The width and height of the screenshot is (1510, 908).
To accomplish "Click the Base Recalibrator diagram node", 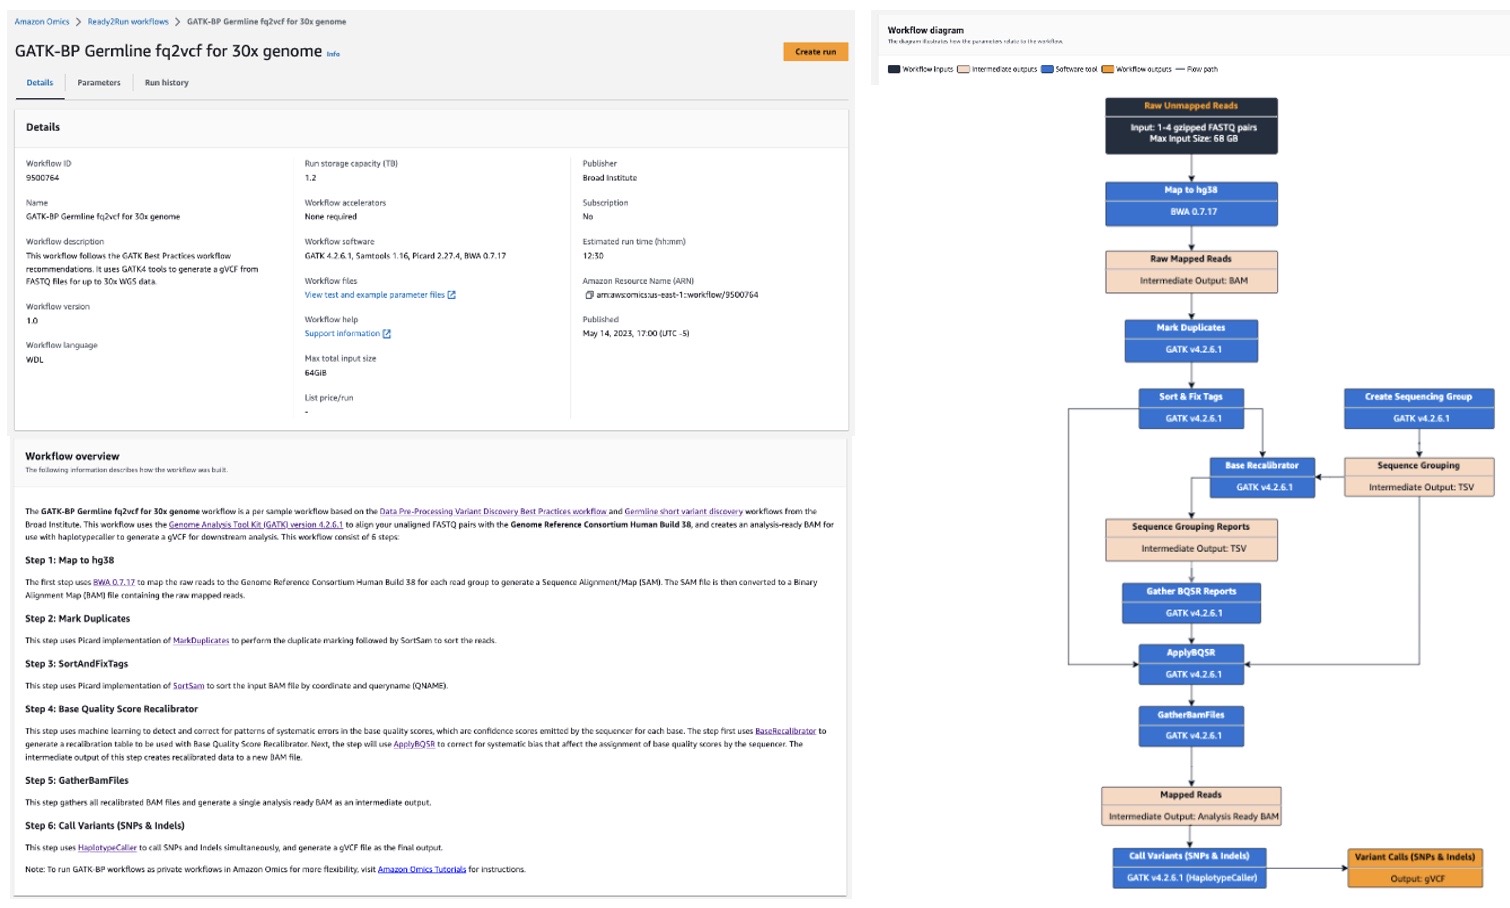I will pyautogui.click(x=1262, y=477).
